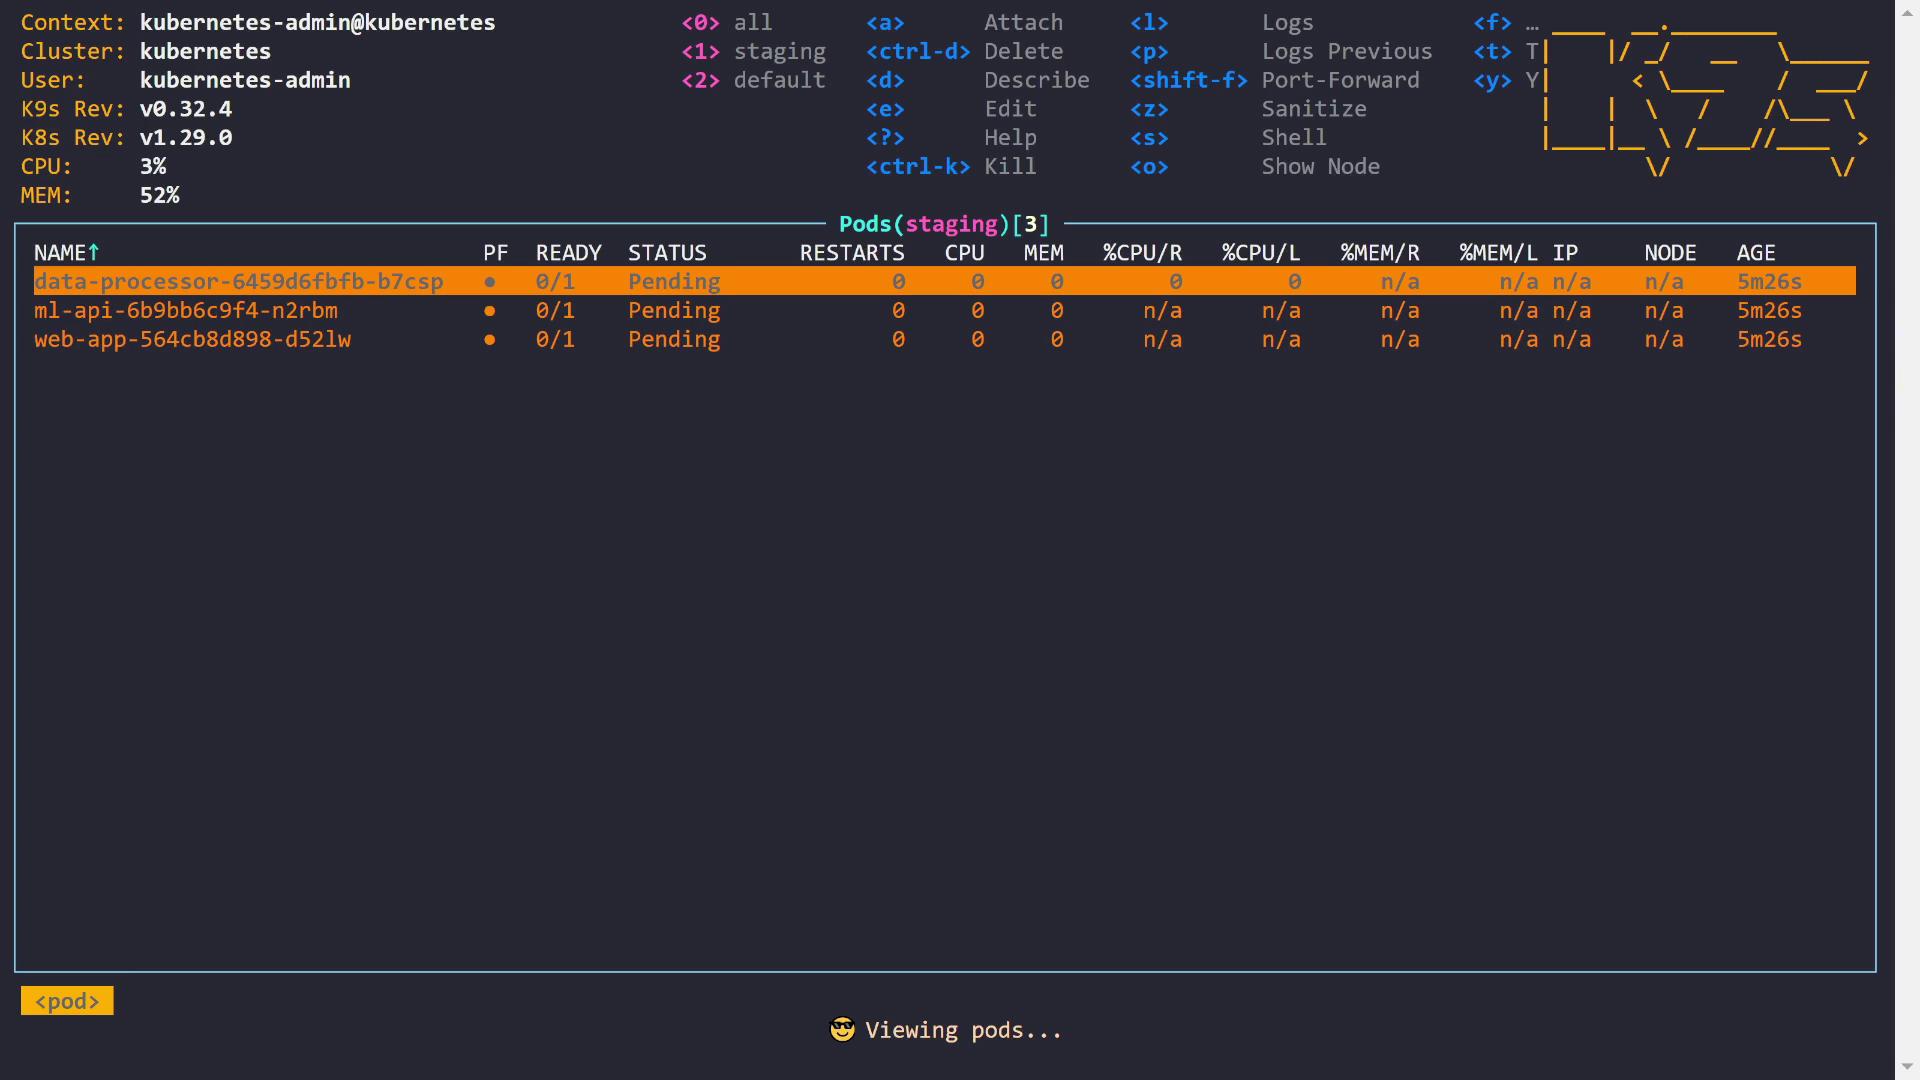
Task: Click the Pods(staging)[3] table title
Action: [x=944, y=224]
